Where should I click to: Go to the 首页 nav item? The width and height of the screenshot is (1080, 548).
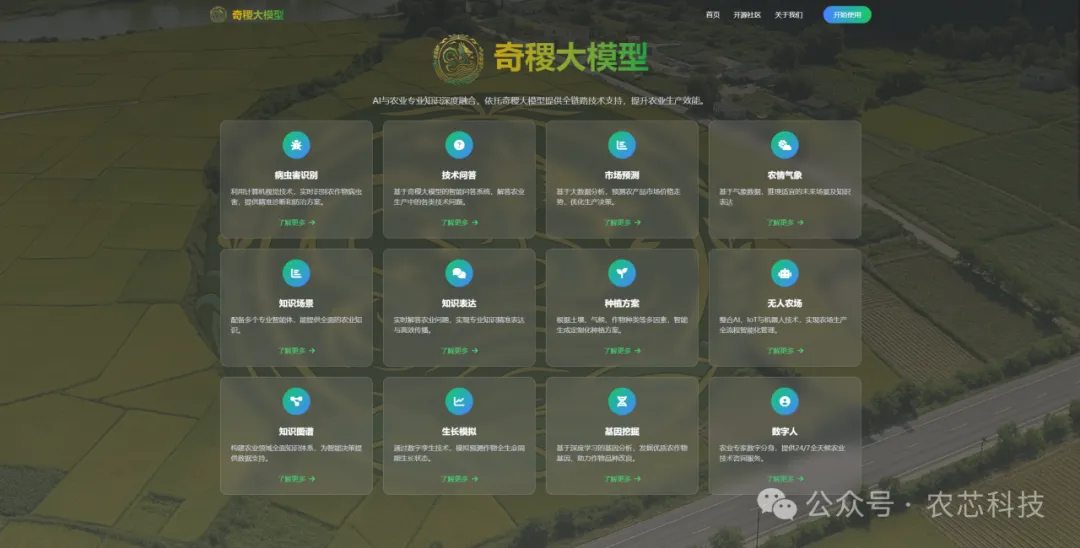tap(713, 14)
